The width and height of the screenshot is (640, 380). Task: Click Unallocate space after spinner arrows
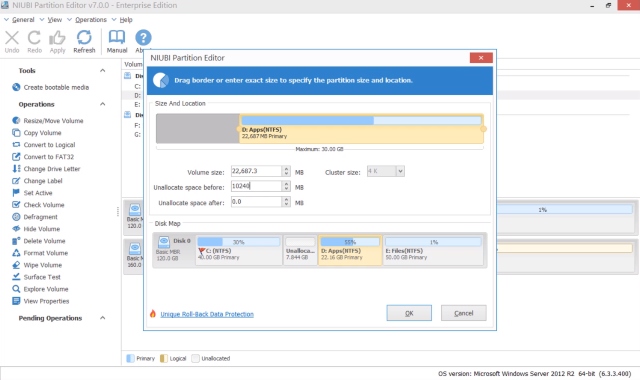tap(287, 202)
